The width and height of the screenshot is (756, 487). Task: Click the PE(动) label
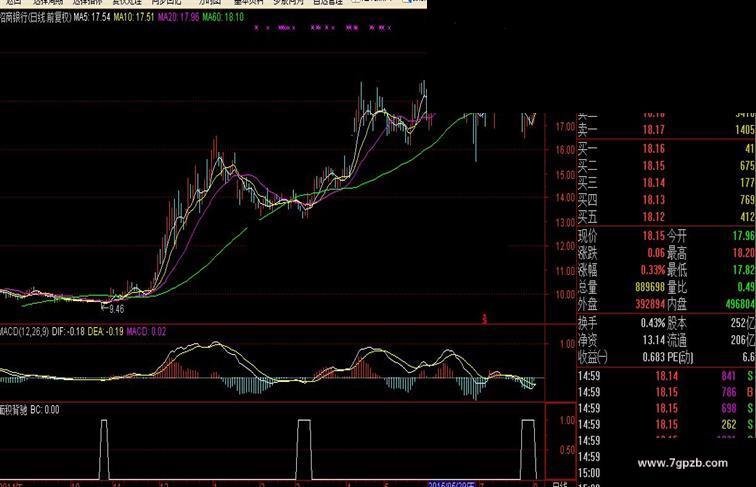coord(680,357)
